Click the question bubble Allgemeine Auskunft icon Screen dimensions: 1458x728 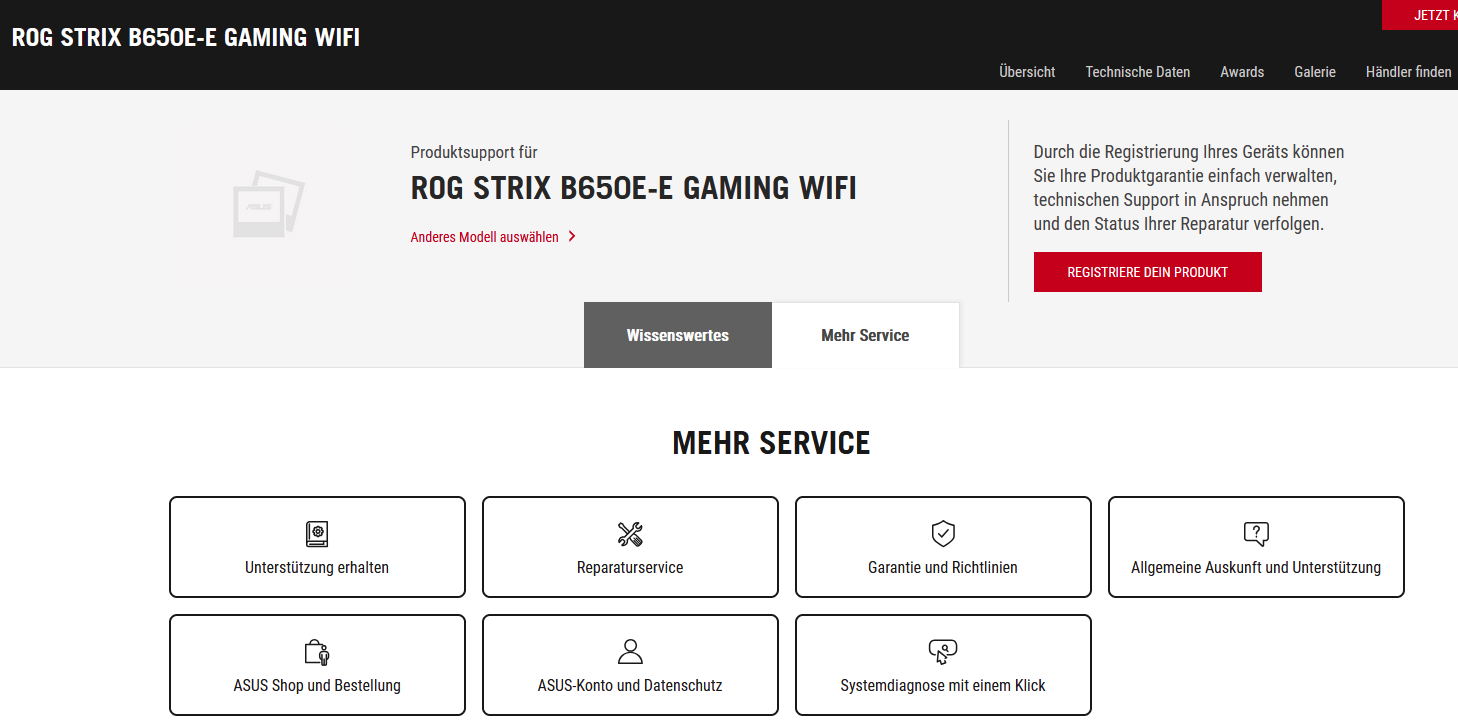click(x=1256, y=534)
